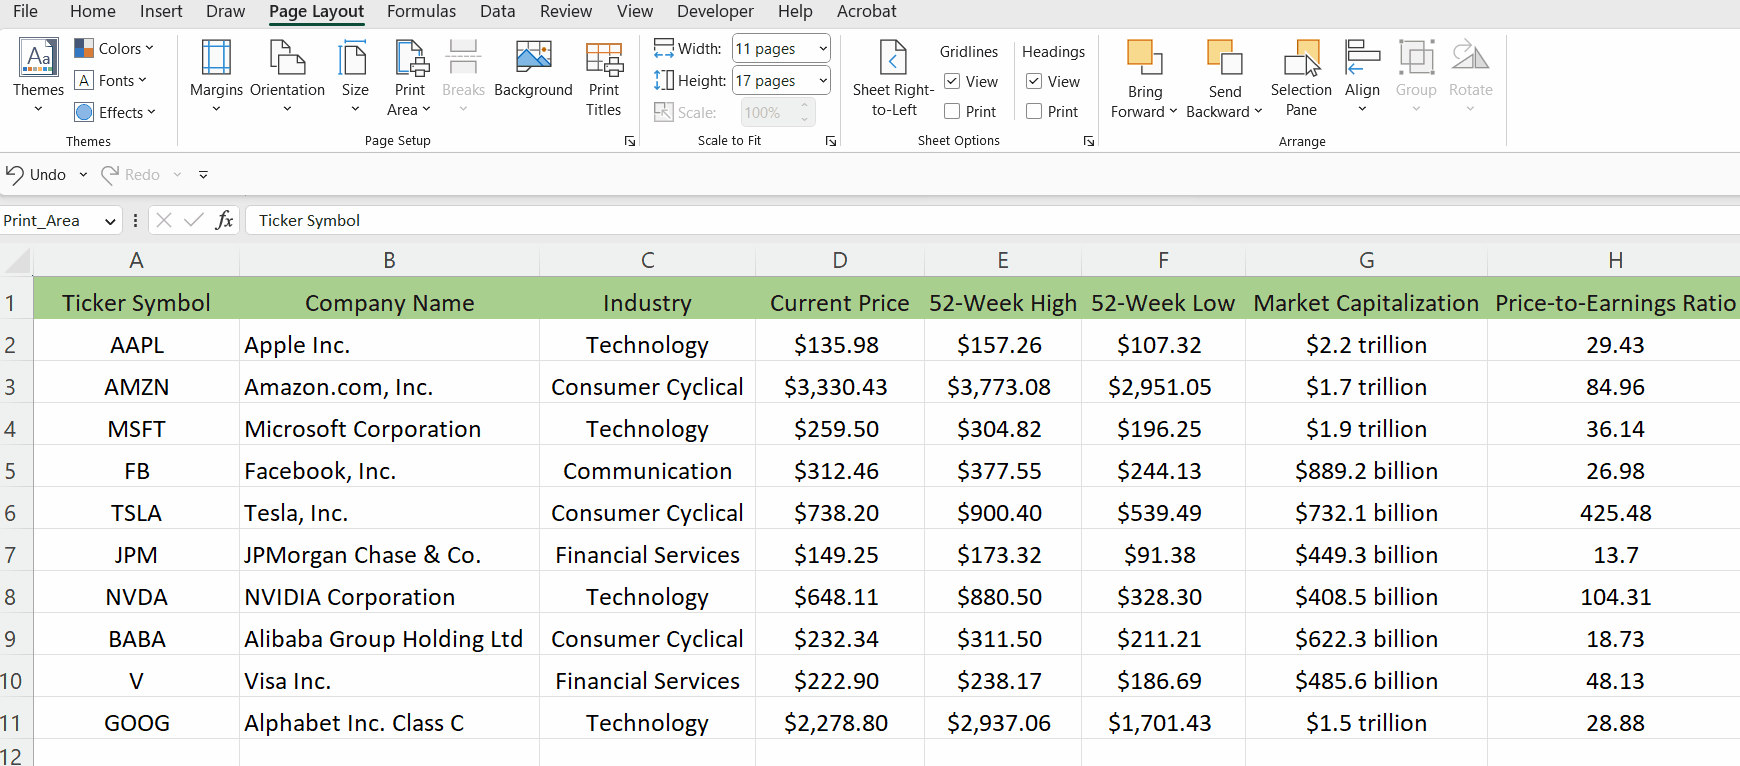Viewport: 1740px width, 766px height.
Task: Open theme Fonts options
Action: (x=111, y=80)
